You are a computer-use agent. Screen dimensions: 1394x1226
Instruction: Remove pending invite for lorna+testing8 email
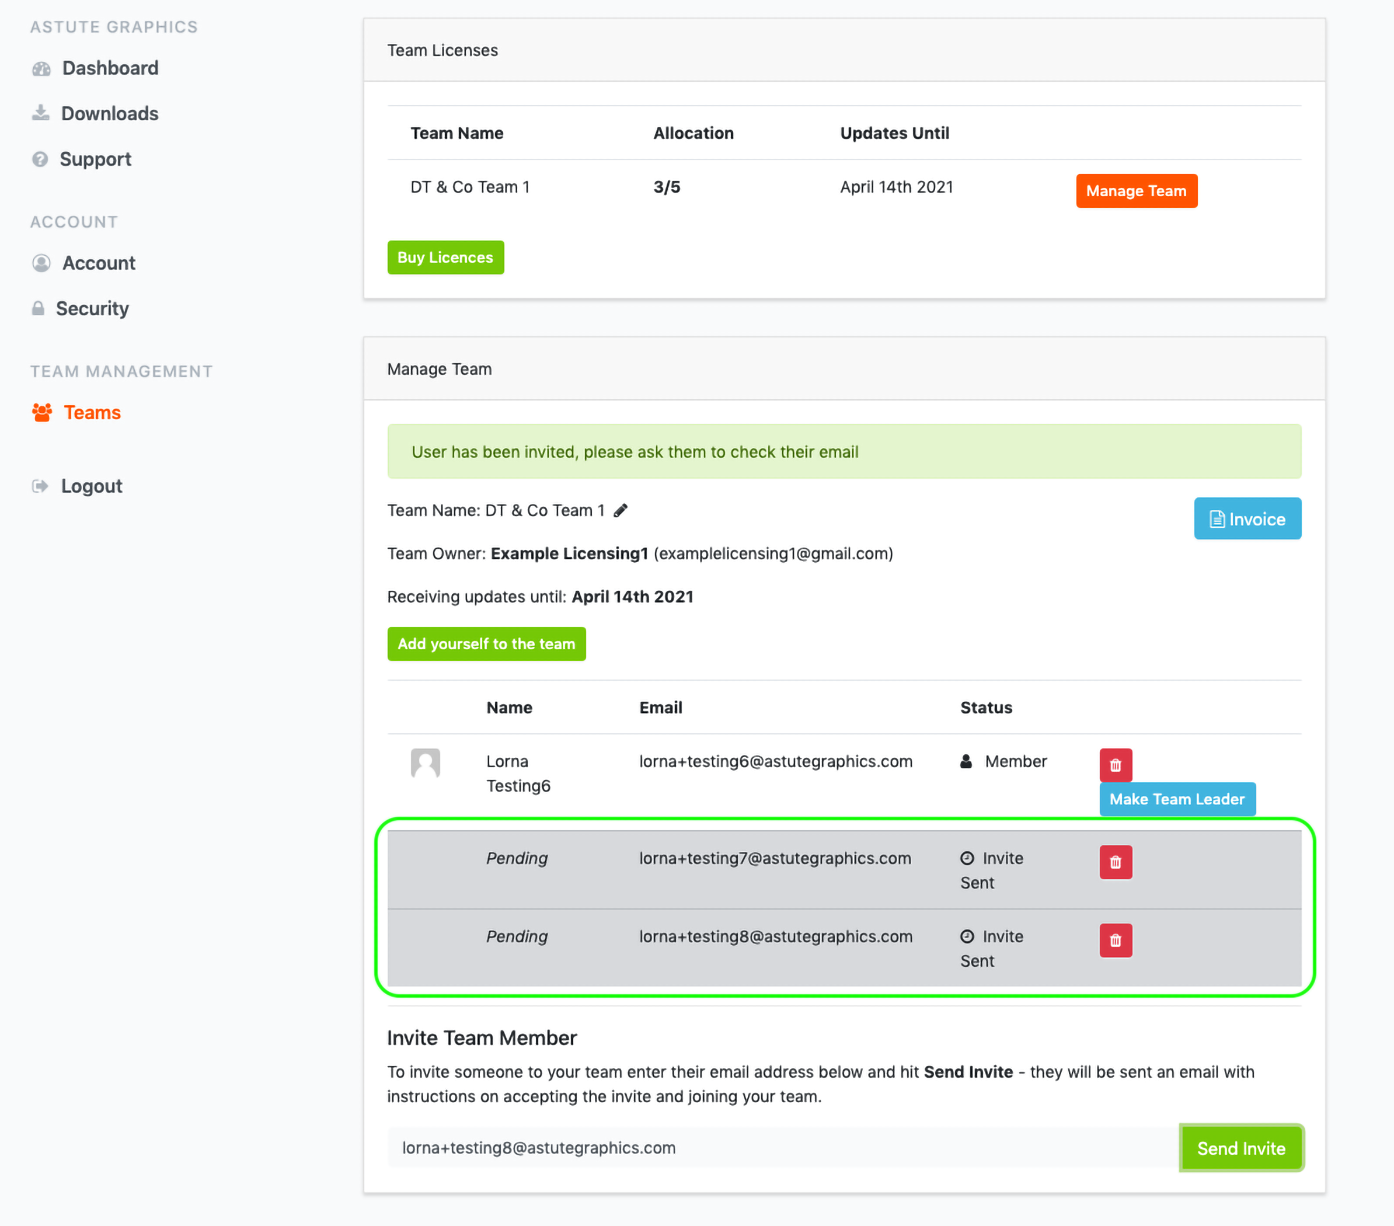pos(1115,940)
